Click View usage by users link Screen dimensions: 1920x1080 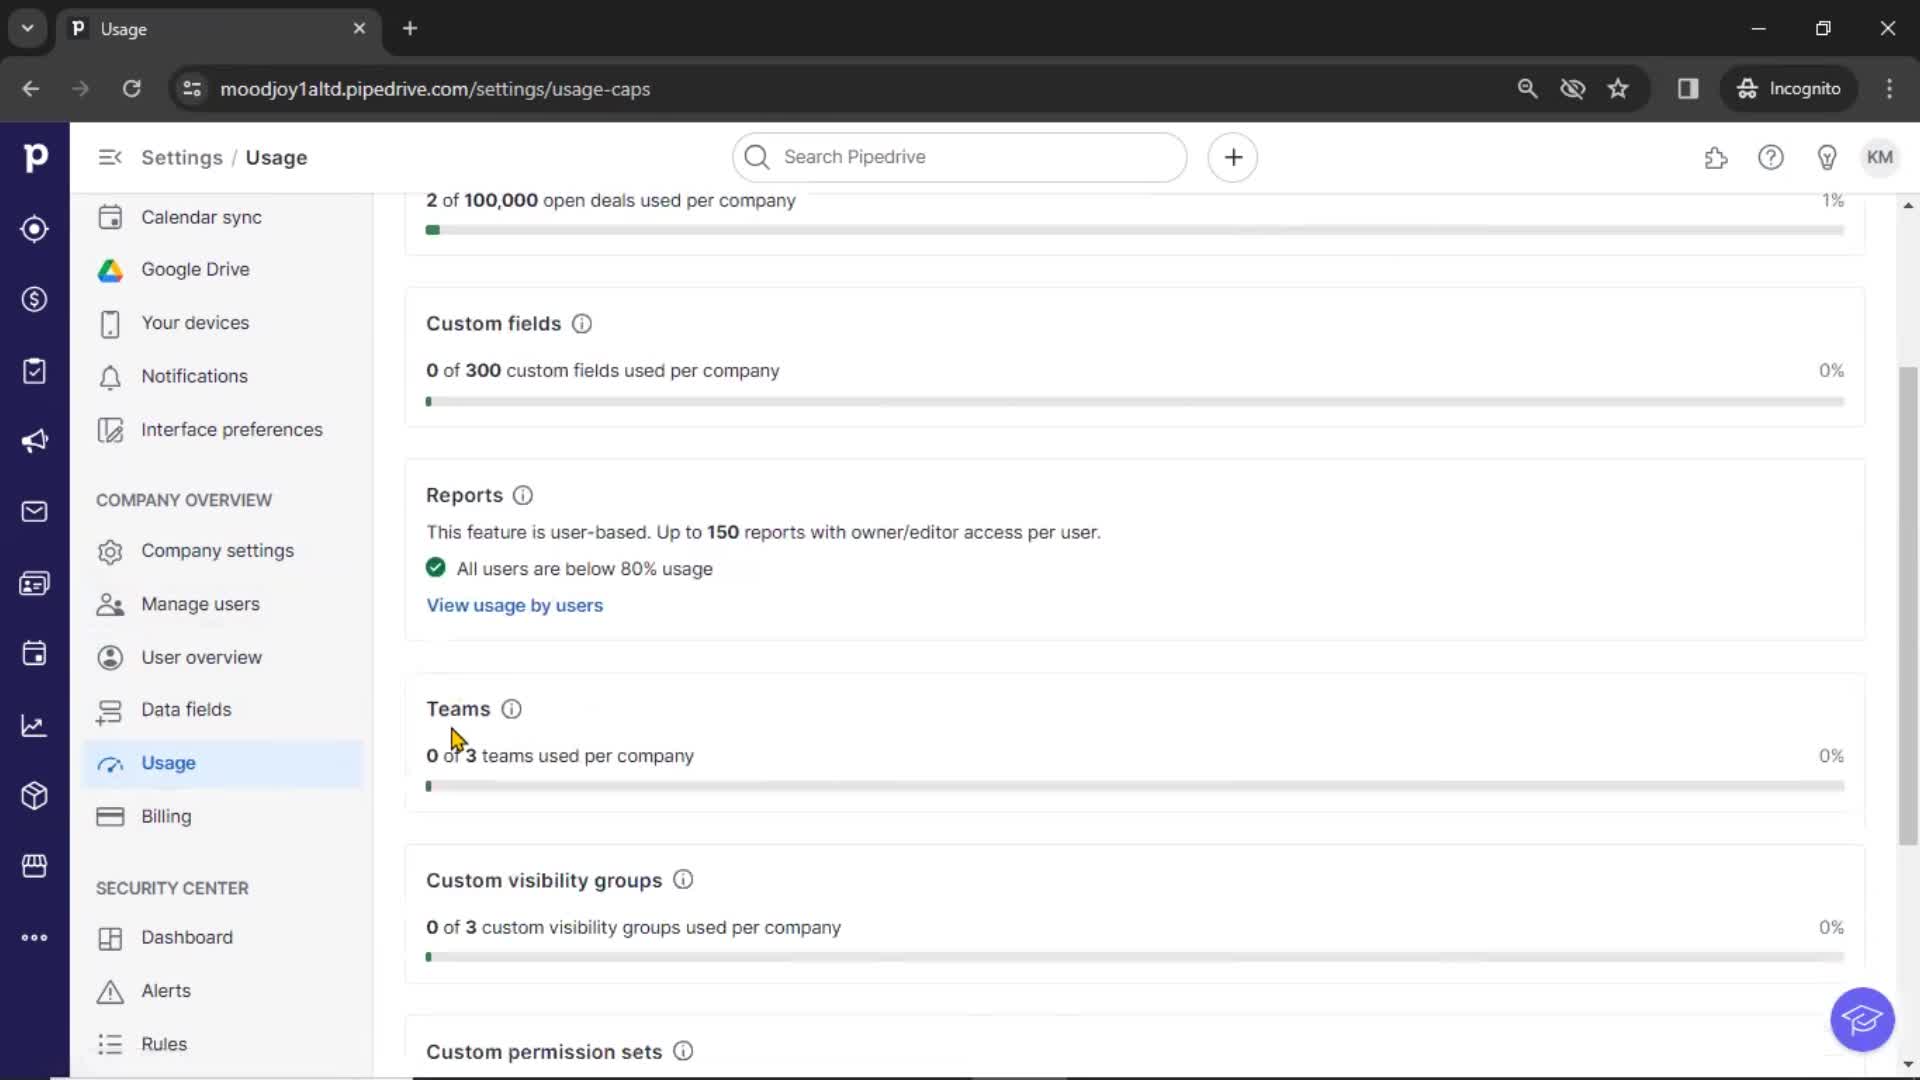click(x=514, y=604)
